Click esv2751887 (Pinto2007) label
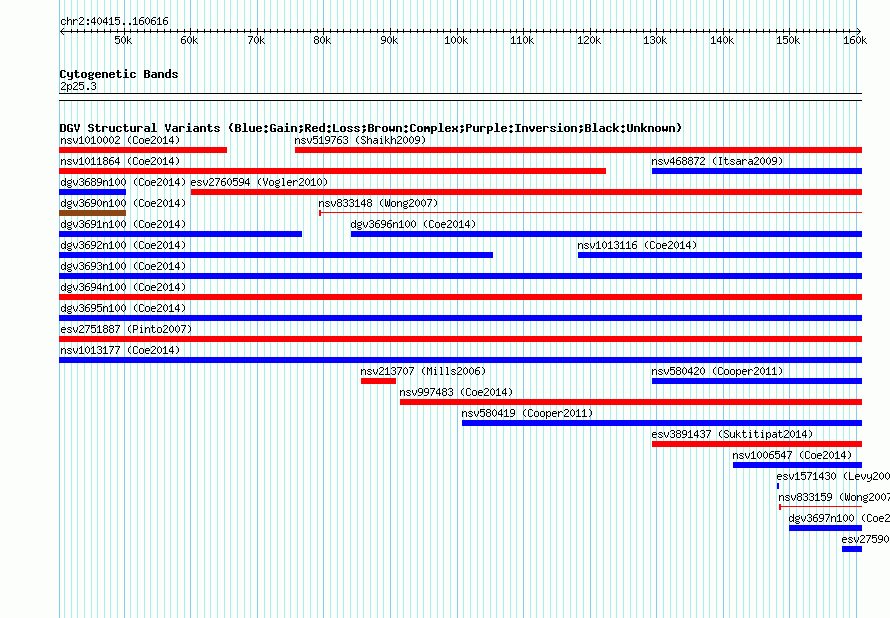The image size is (890, 618). pos(126,329)
